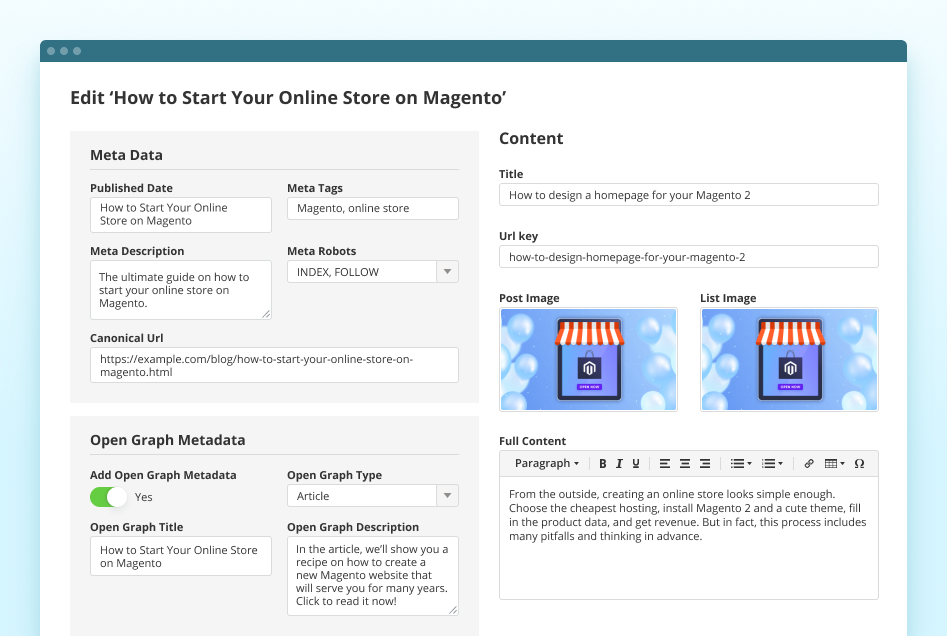Toggle underline formatting in the editor
Image resolution: width=947 pixels, height=636 pixels.
tap(636, 464)
